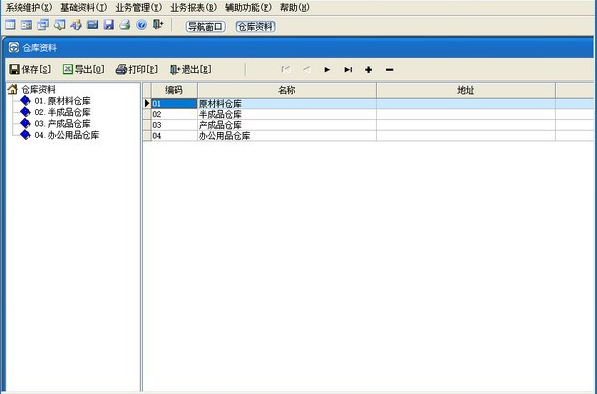The image size is (597, 394).
Task: Click the address cell of 半成品仓库 row
Action: pyautogui.click(x=466, y=114)
